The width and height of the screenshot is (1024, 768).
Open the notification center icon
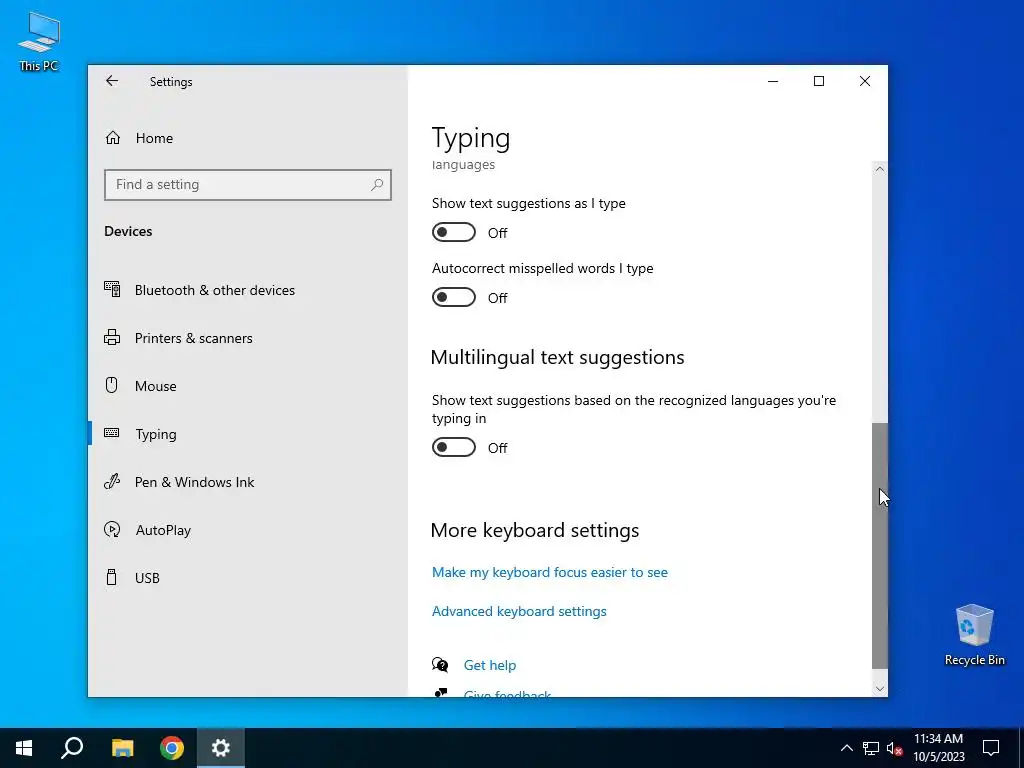tap(991, 748)
